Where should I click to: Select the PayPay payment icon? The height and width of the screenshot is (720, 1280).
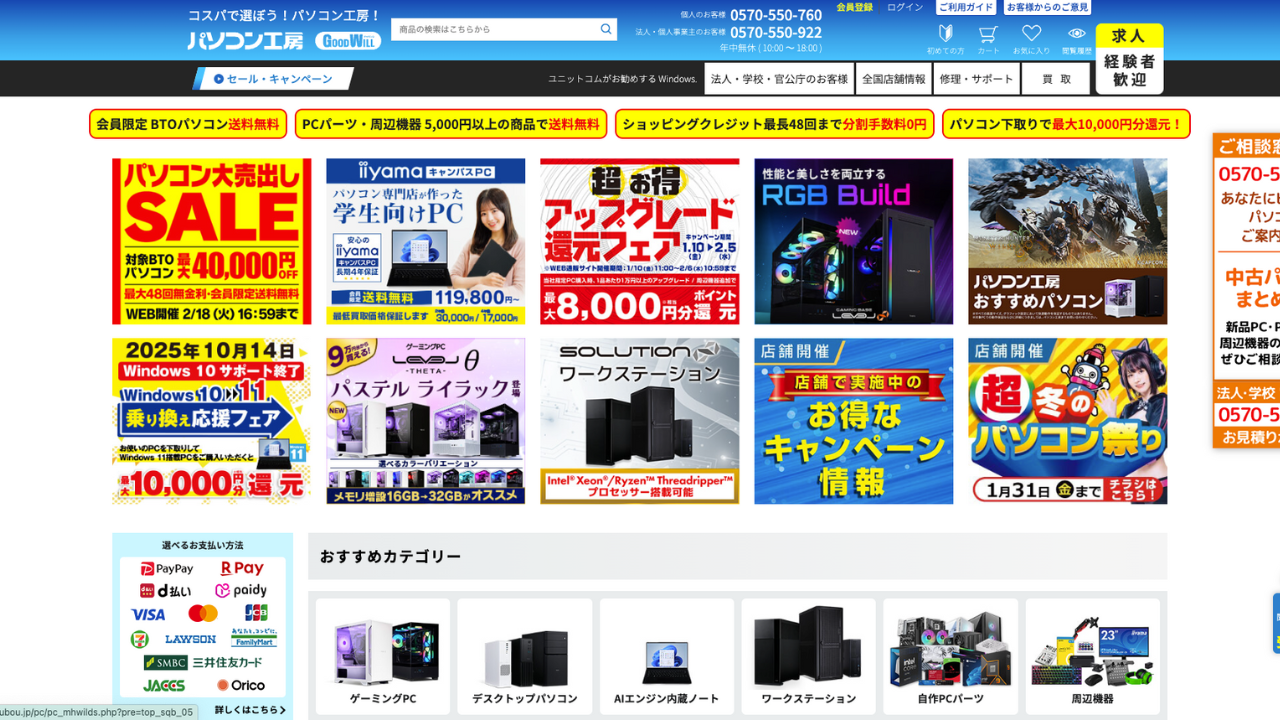[166, 568]
